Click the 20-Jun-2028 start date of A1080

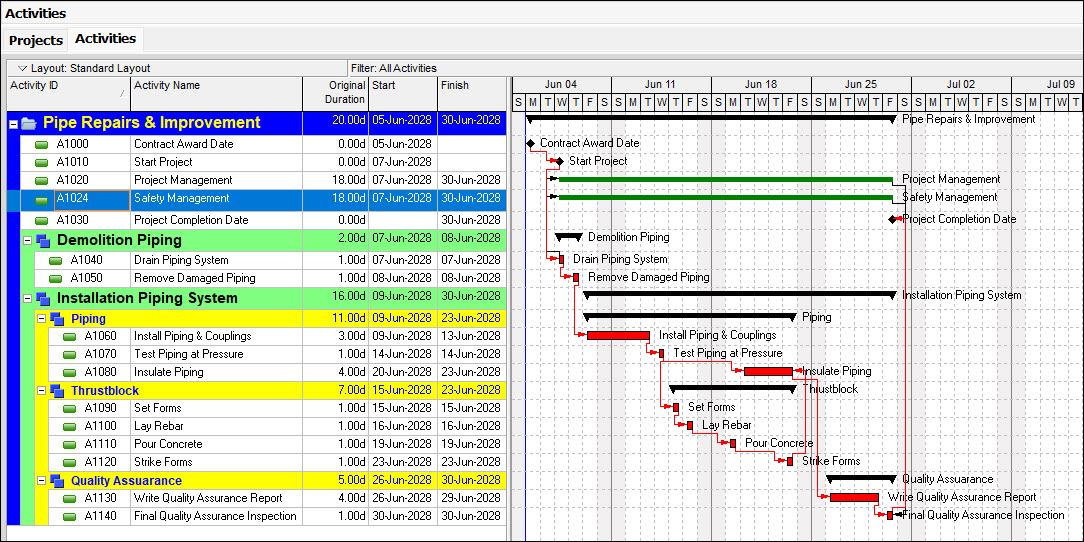tap(402, 373)
